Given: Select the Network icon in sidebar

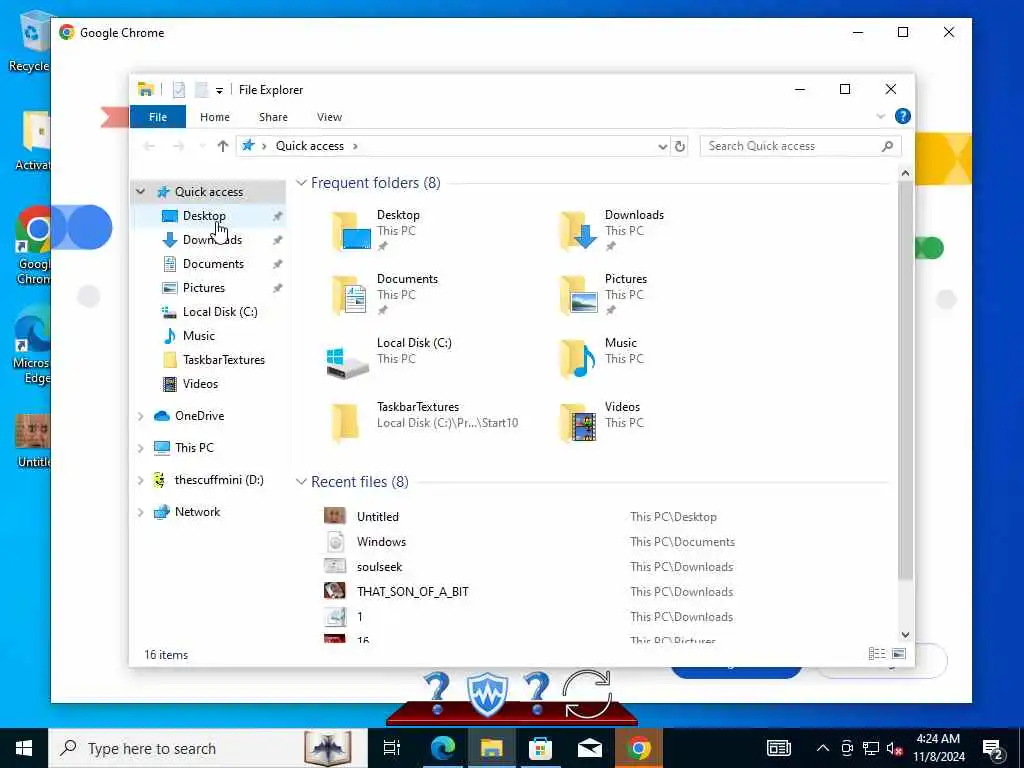Looking at the screenshot, I should click(x=161, y=512).
